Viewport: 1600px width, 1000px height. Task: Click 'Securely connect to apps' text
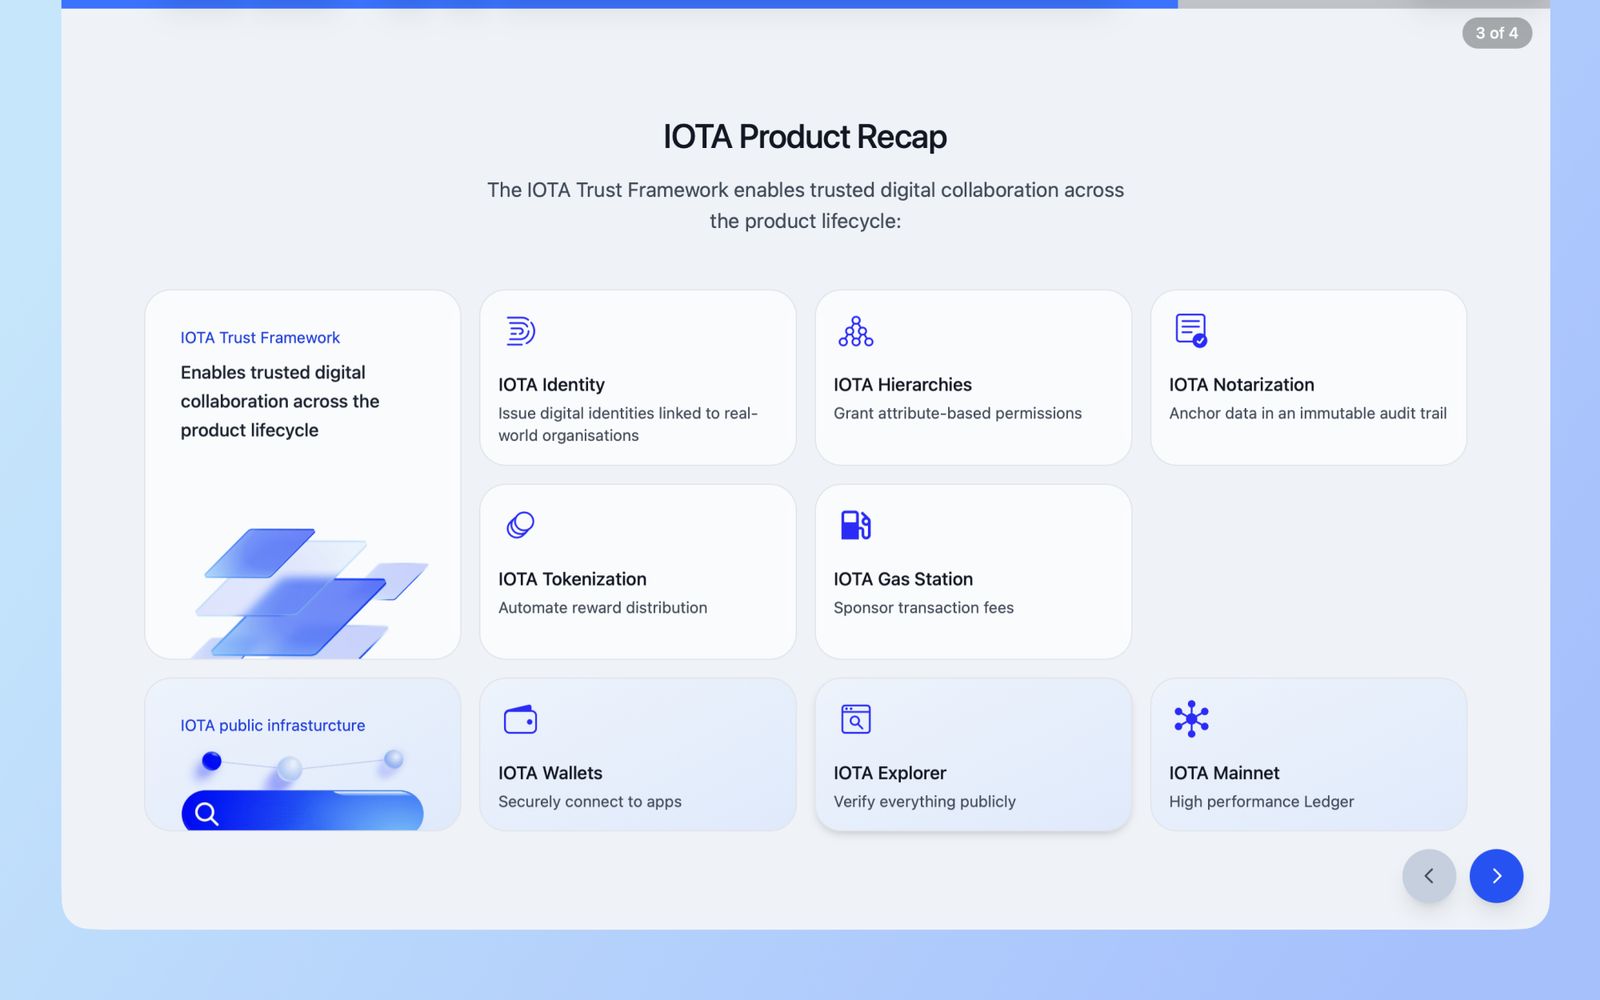point(590,802)
